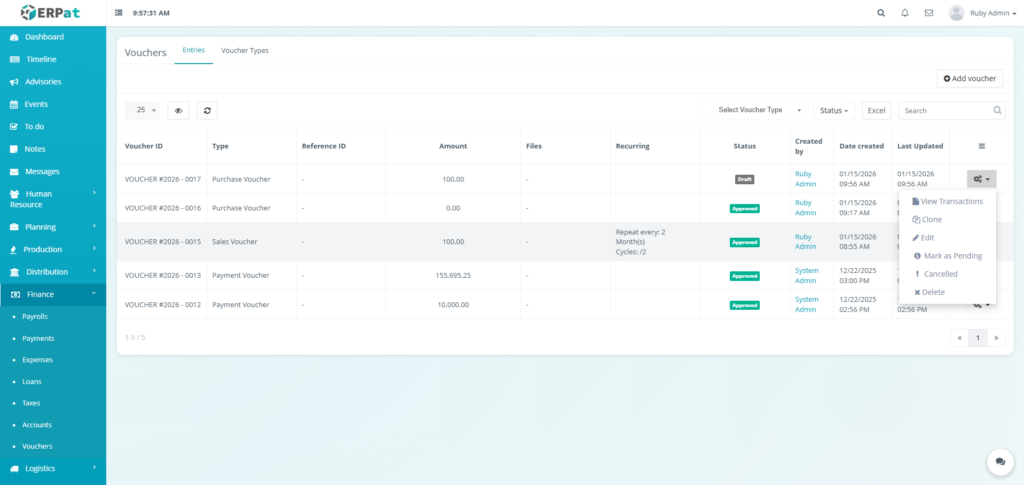Image resolution: width=1024 pixels, height=485 pixels.
Task: Click the Add voucher button
Action: click(969, 78)
